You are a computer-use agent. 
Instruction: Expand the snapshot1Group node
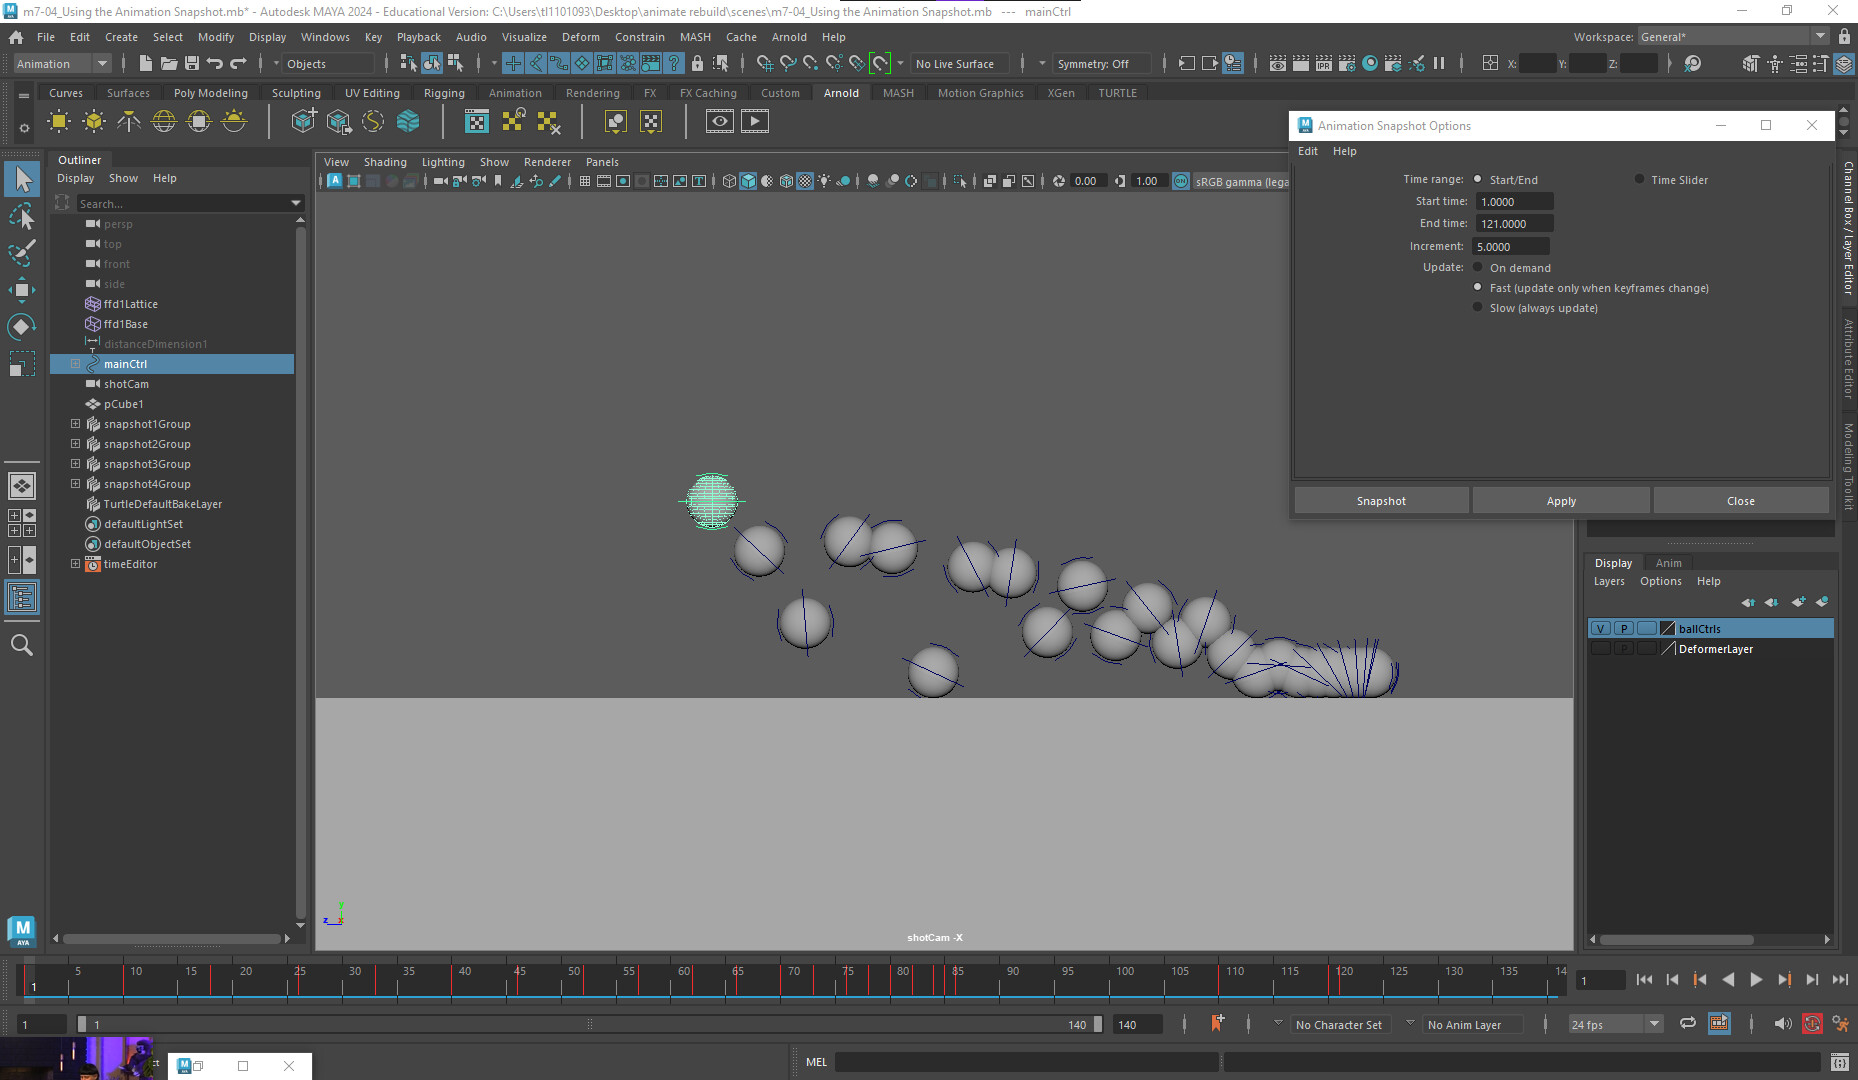click(75, 424)
